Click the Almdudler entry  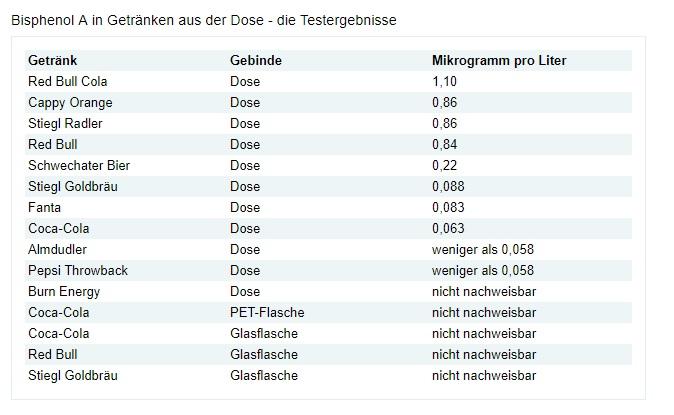tap(57, 250)
